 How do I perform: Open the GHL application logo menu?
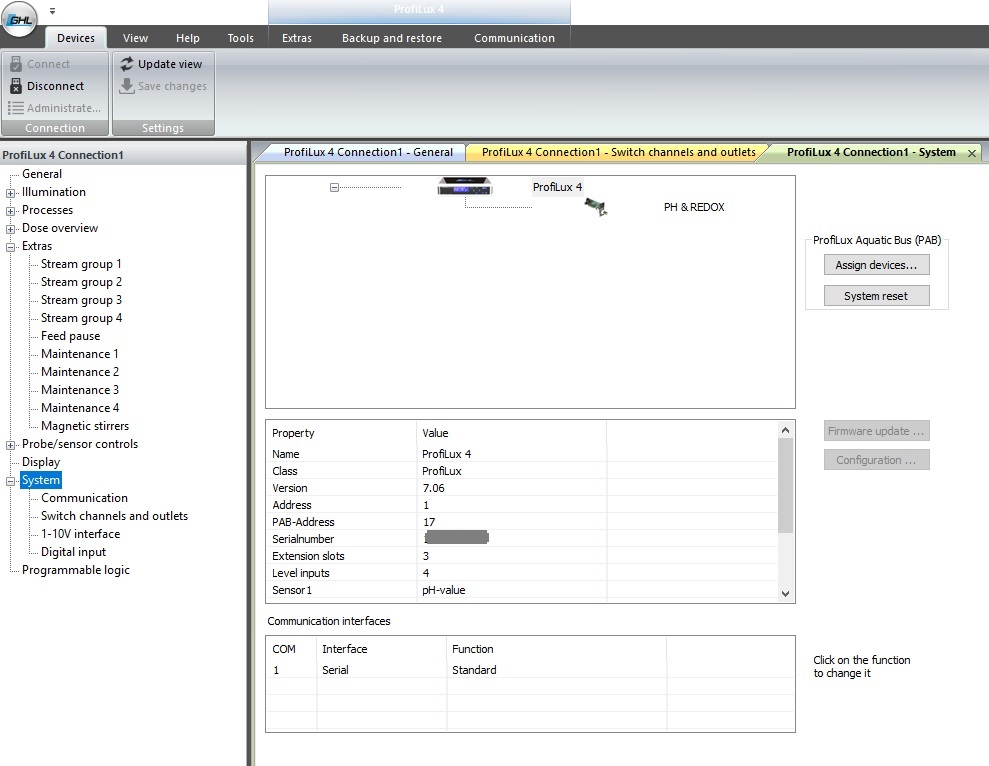coord(20,20)
